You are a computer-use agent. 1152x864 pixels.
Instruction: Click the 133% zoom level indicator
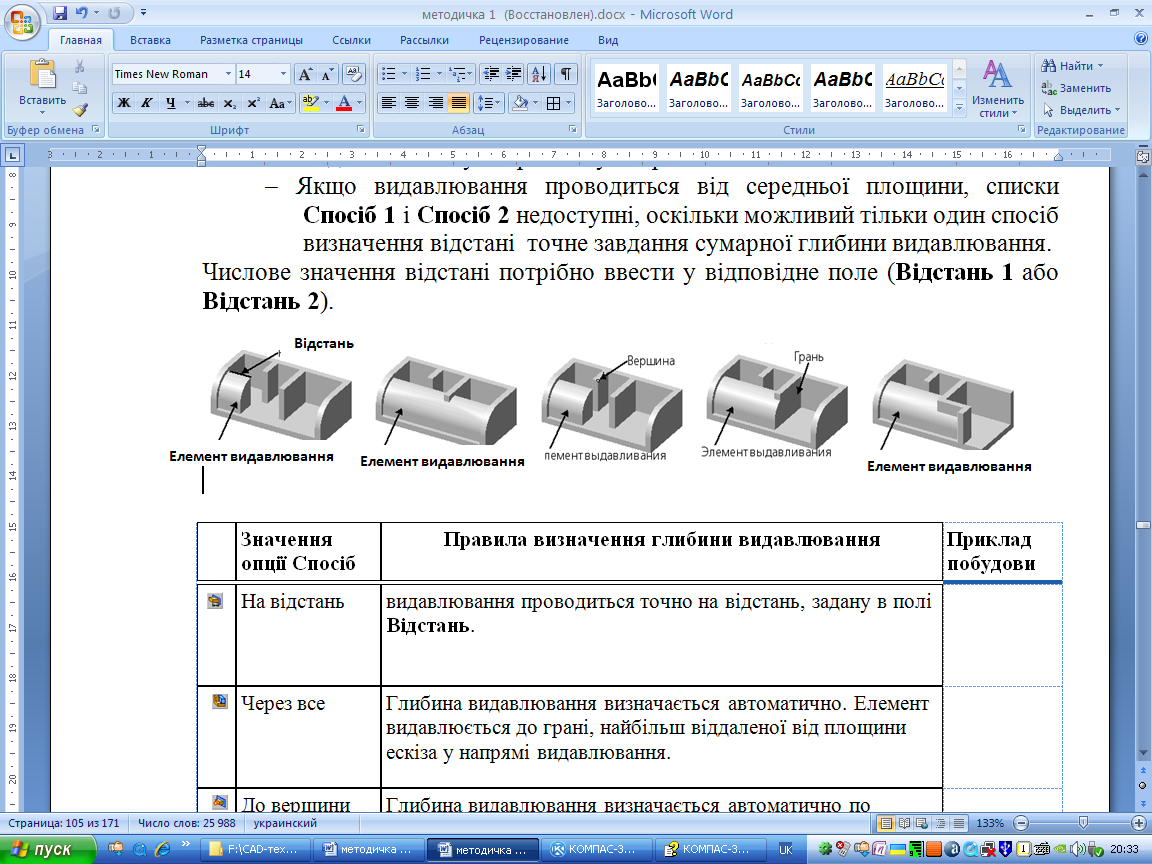pyautogui.click(x=990, y=824)
